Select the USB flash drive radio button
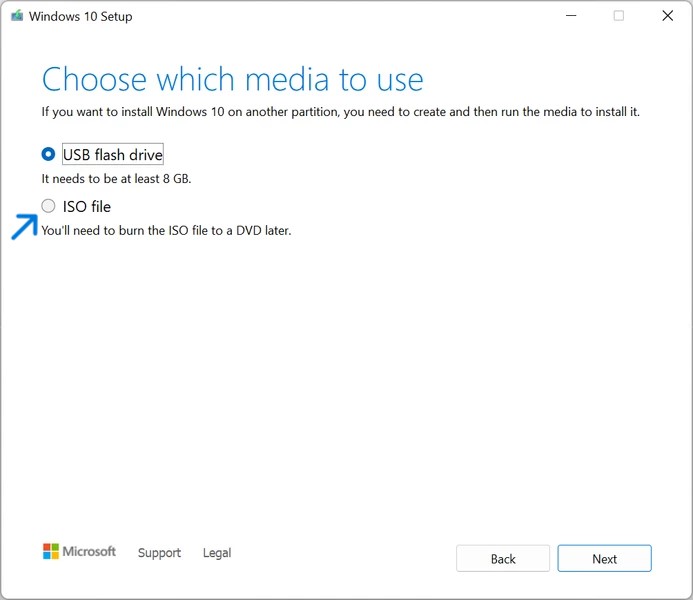The width and height of the screenshot is (693, 600). click(48, 154)
